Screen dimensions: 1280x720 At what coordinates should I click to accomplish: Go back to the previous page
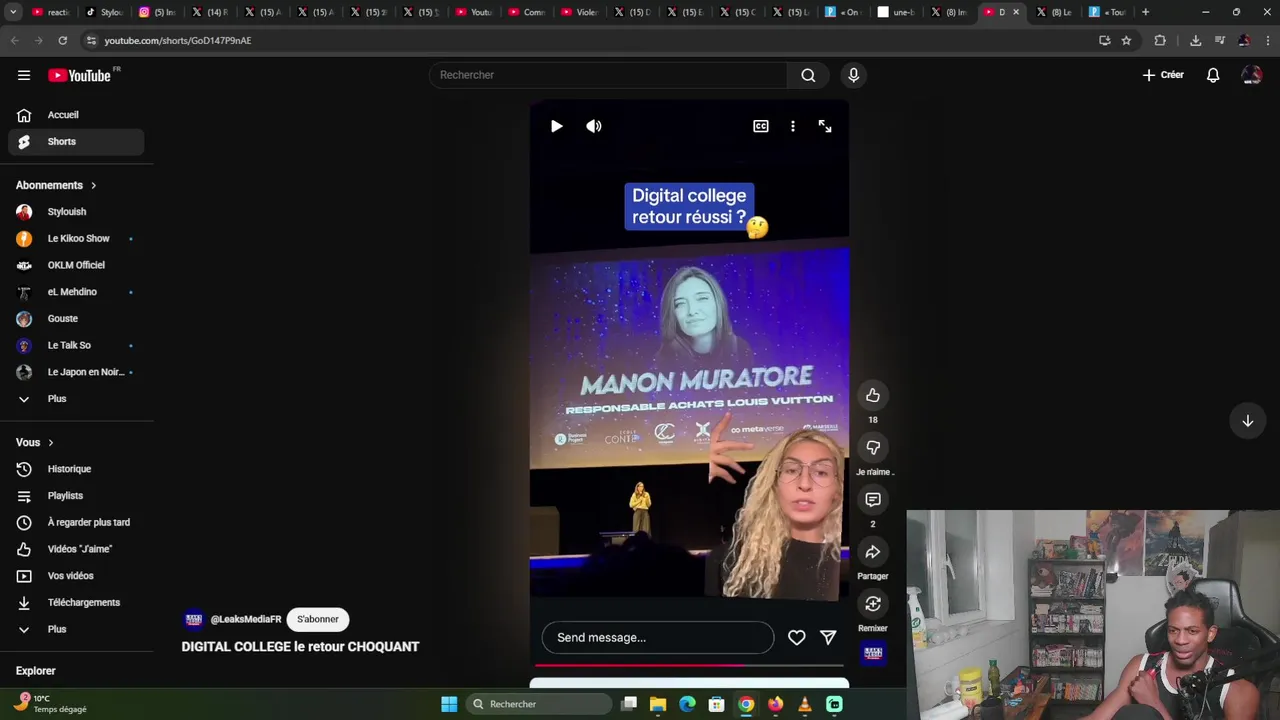(x=14, y=40)
